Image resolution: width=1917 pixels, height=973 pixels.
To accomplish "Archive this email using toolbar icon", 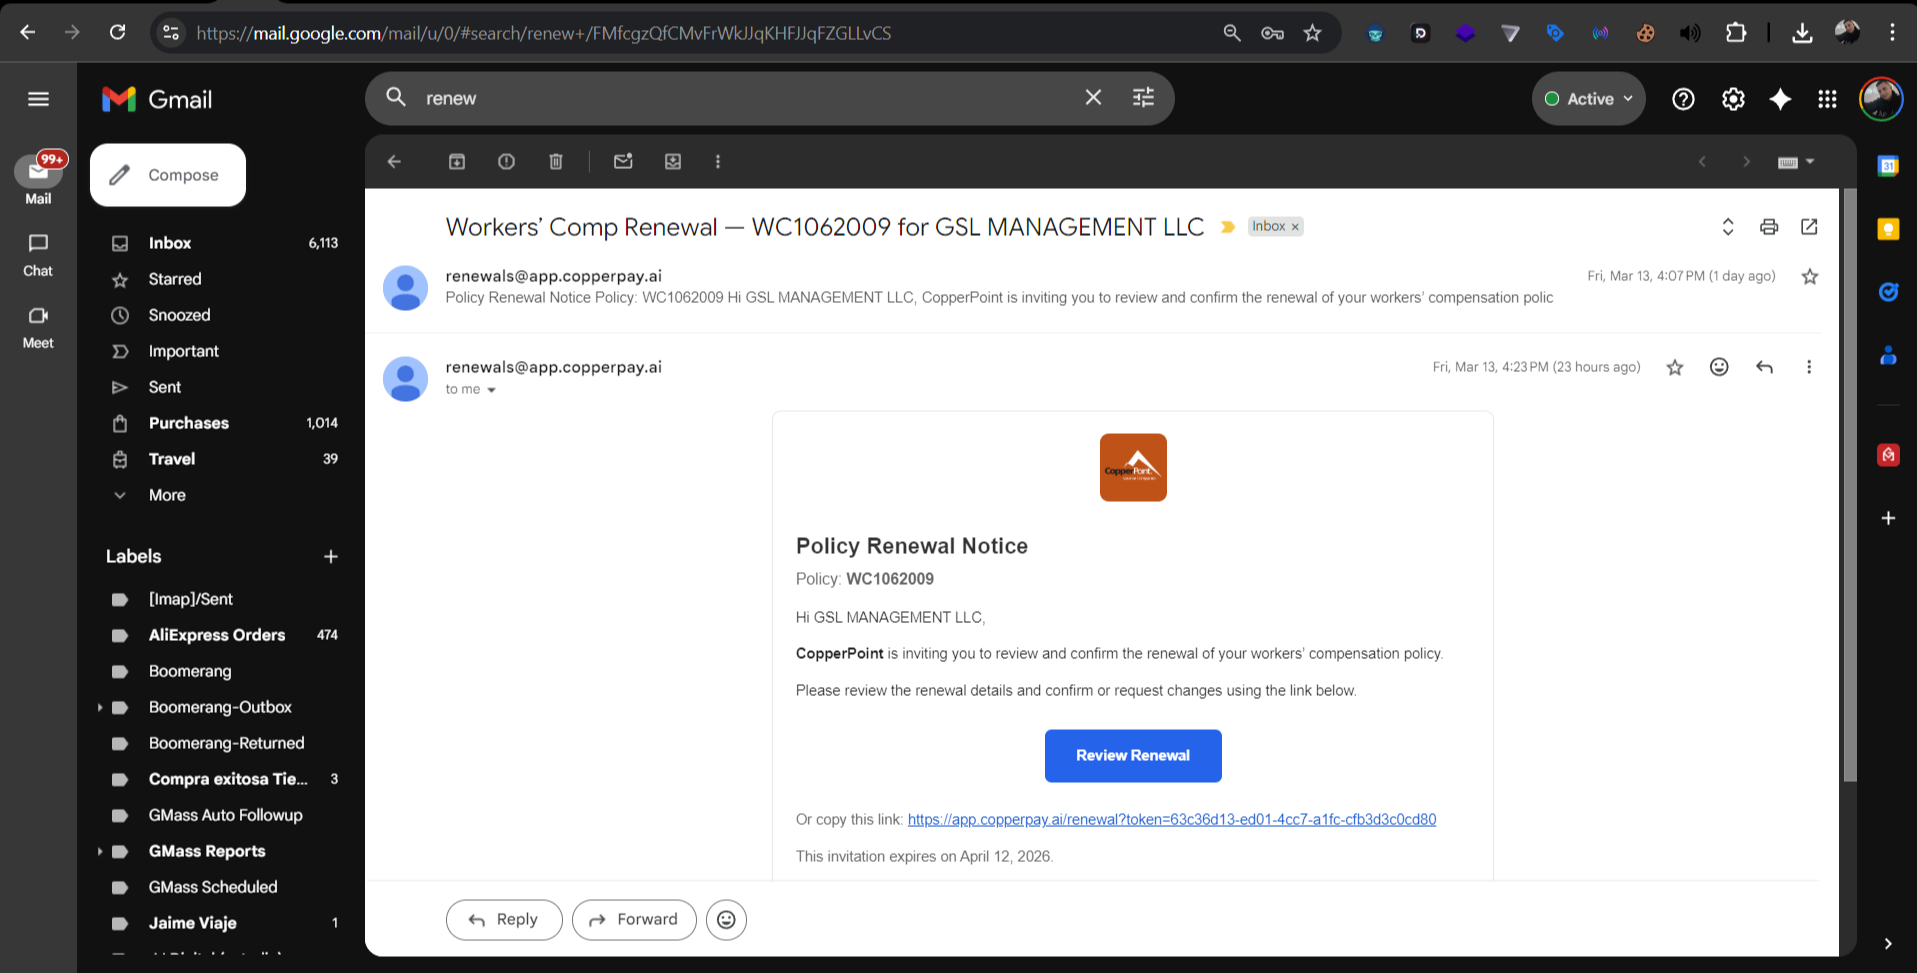I will 457,162.
